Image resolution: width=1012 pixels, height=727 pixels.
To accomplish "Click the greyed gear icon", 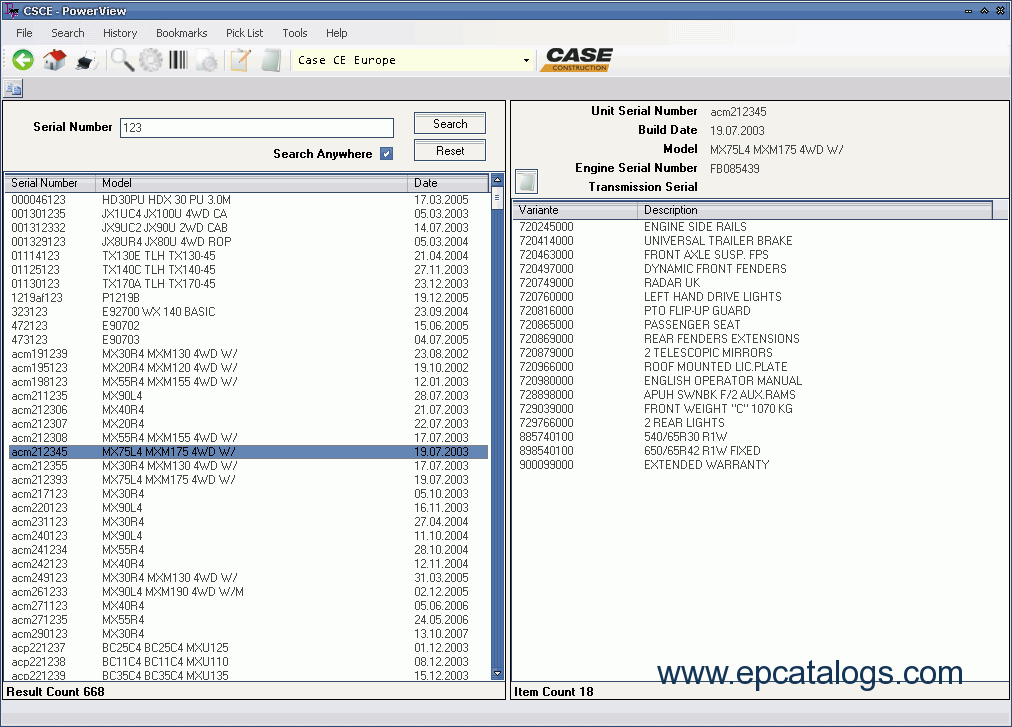I will coord(151,60).
